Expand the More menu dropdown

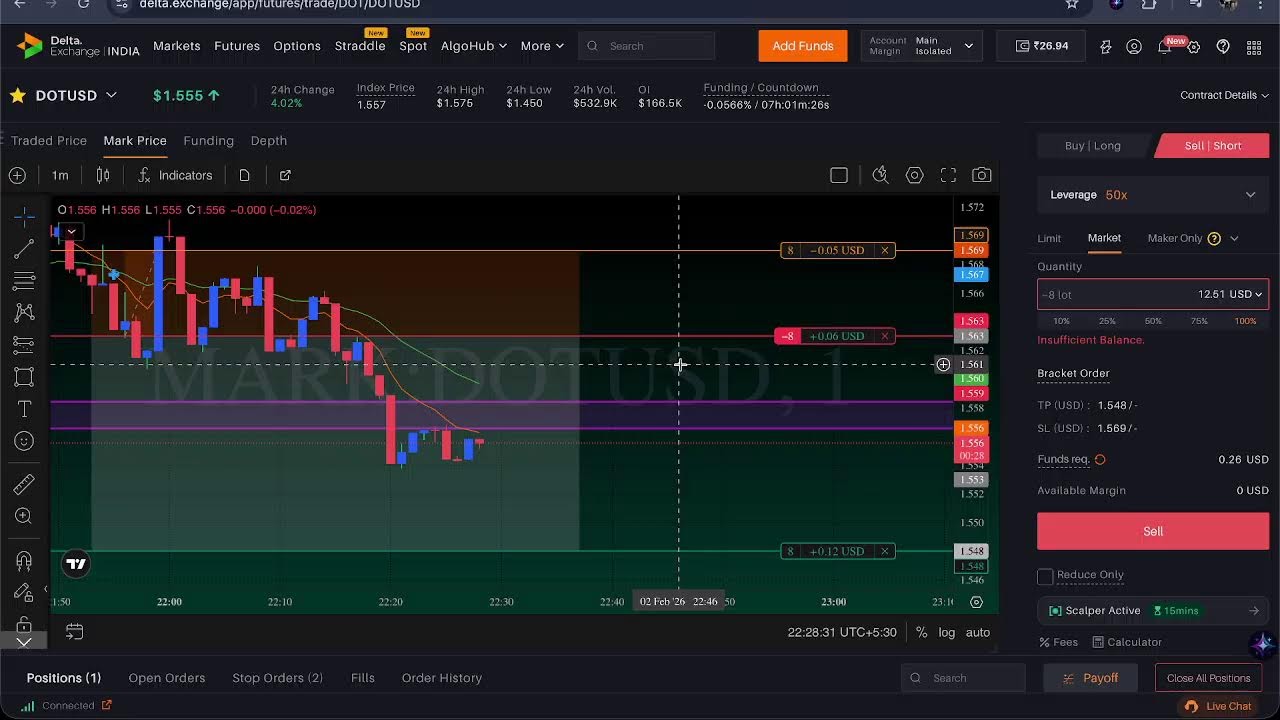[542, 46]
